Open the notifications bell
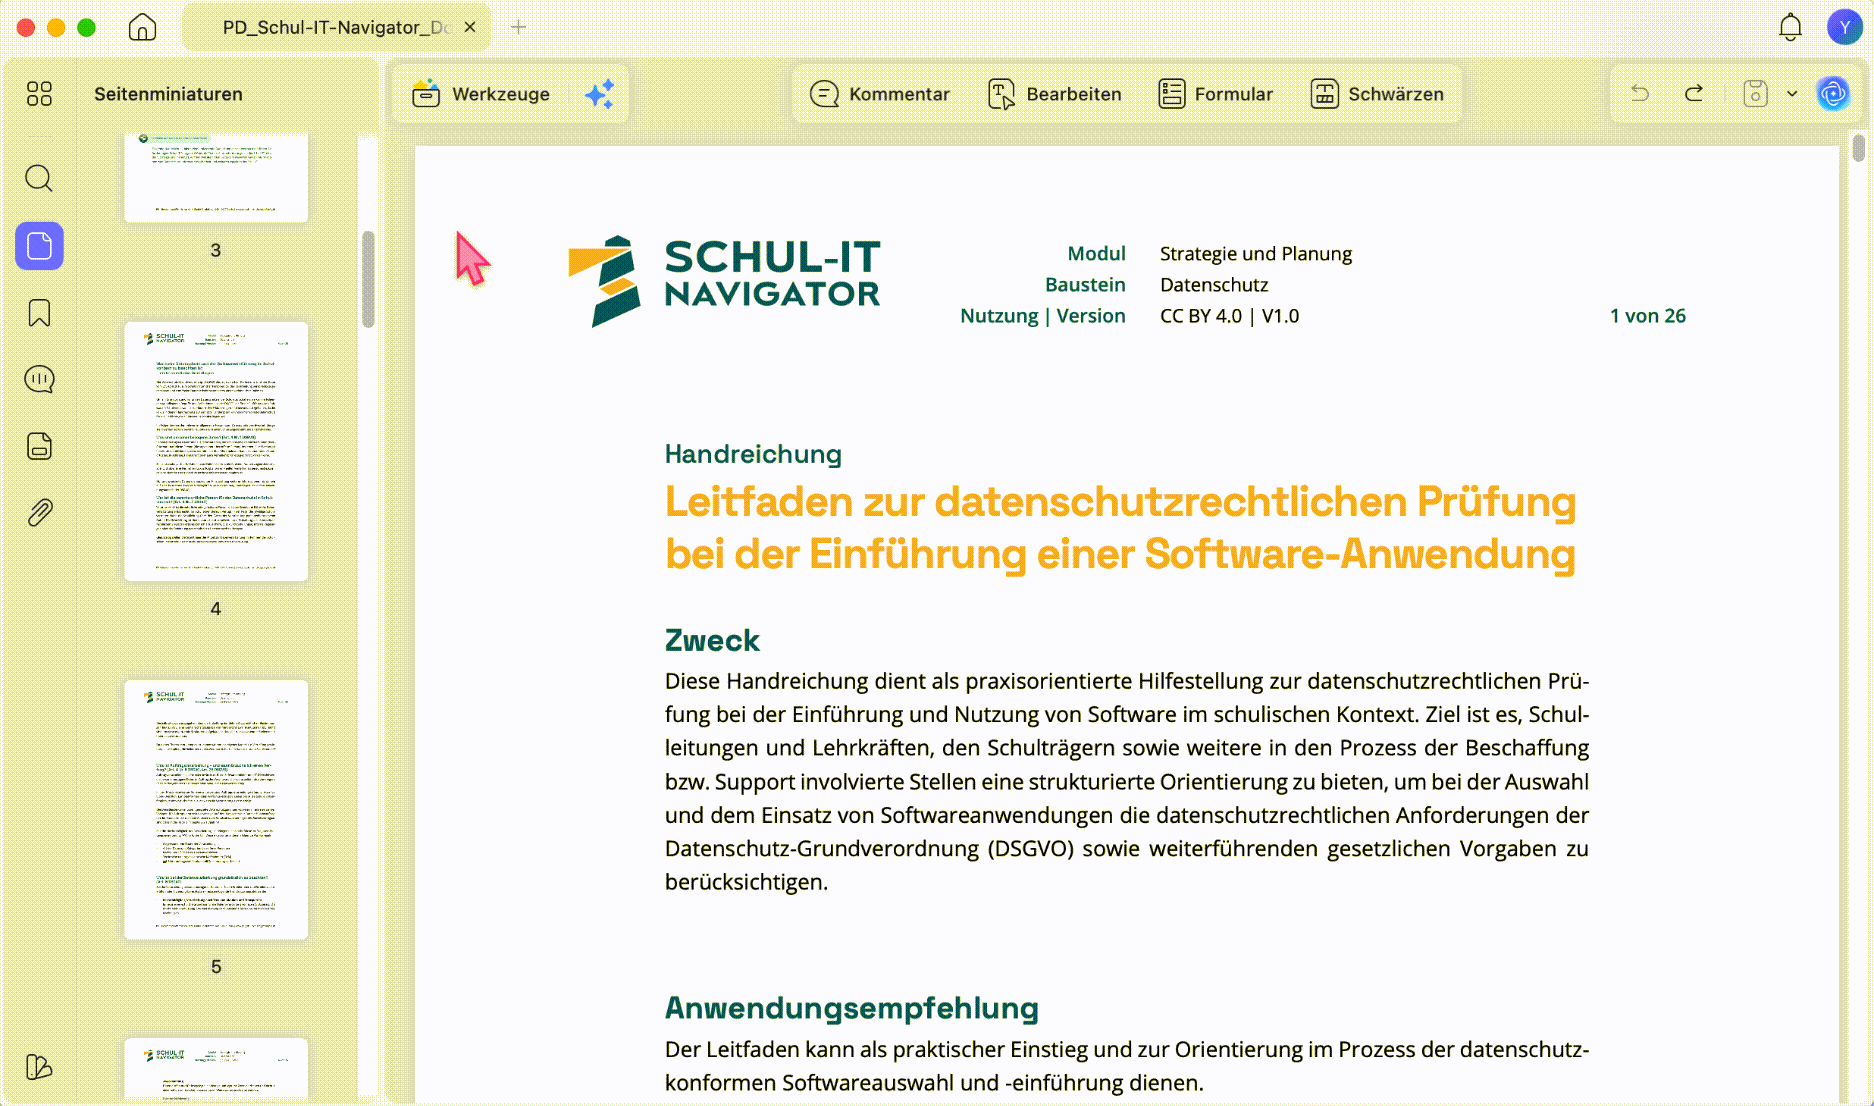 1790,27
